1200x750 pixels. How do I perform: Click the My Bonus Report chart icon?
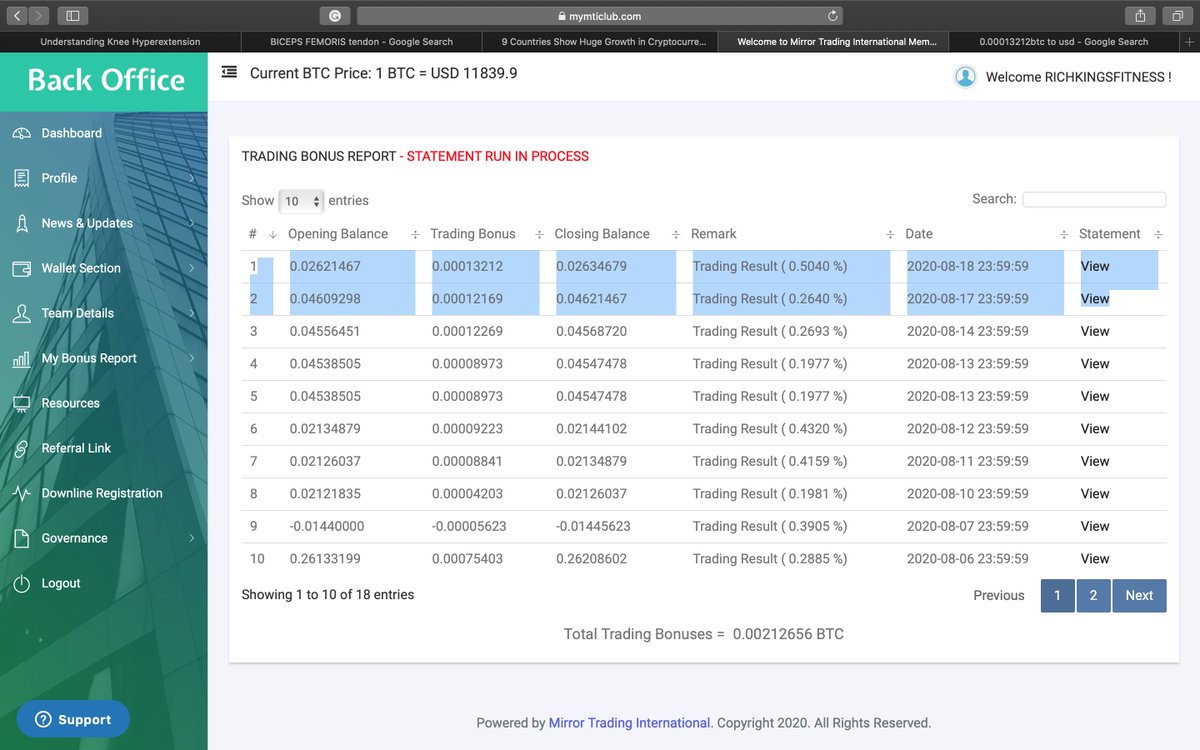pyautogui.click(x=21, y=358)
